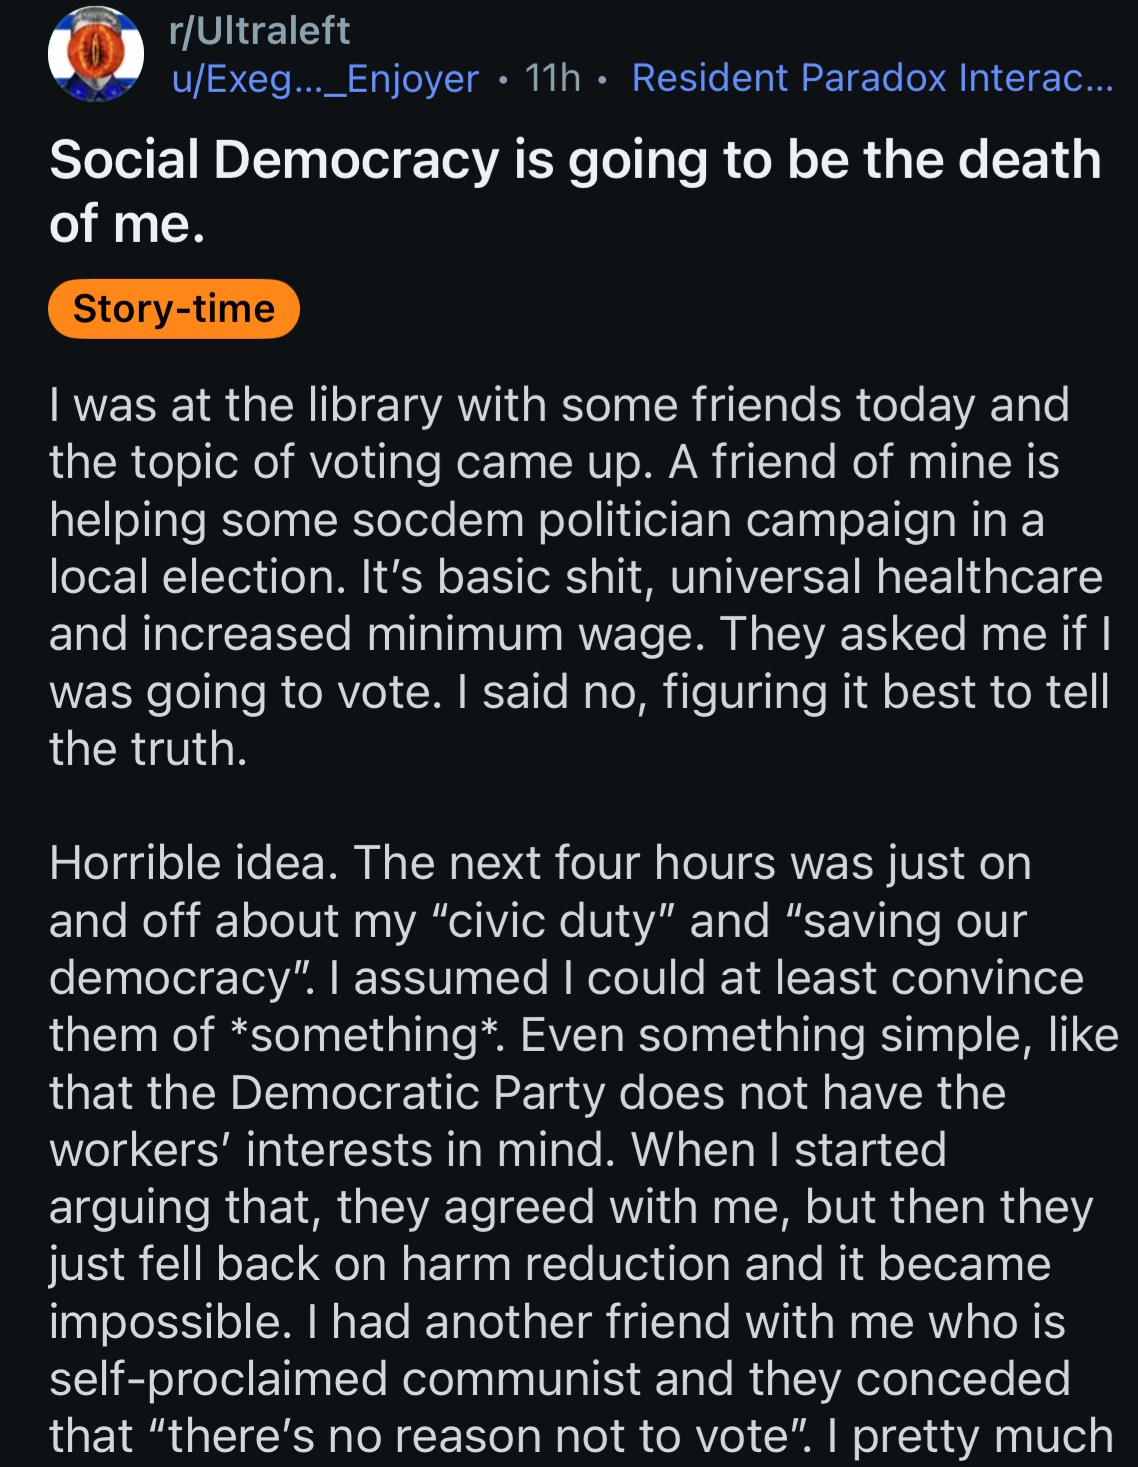Click the asterisked word *something*
The width and height of the screenshot is (1138, 1467).
[365, 1035]
